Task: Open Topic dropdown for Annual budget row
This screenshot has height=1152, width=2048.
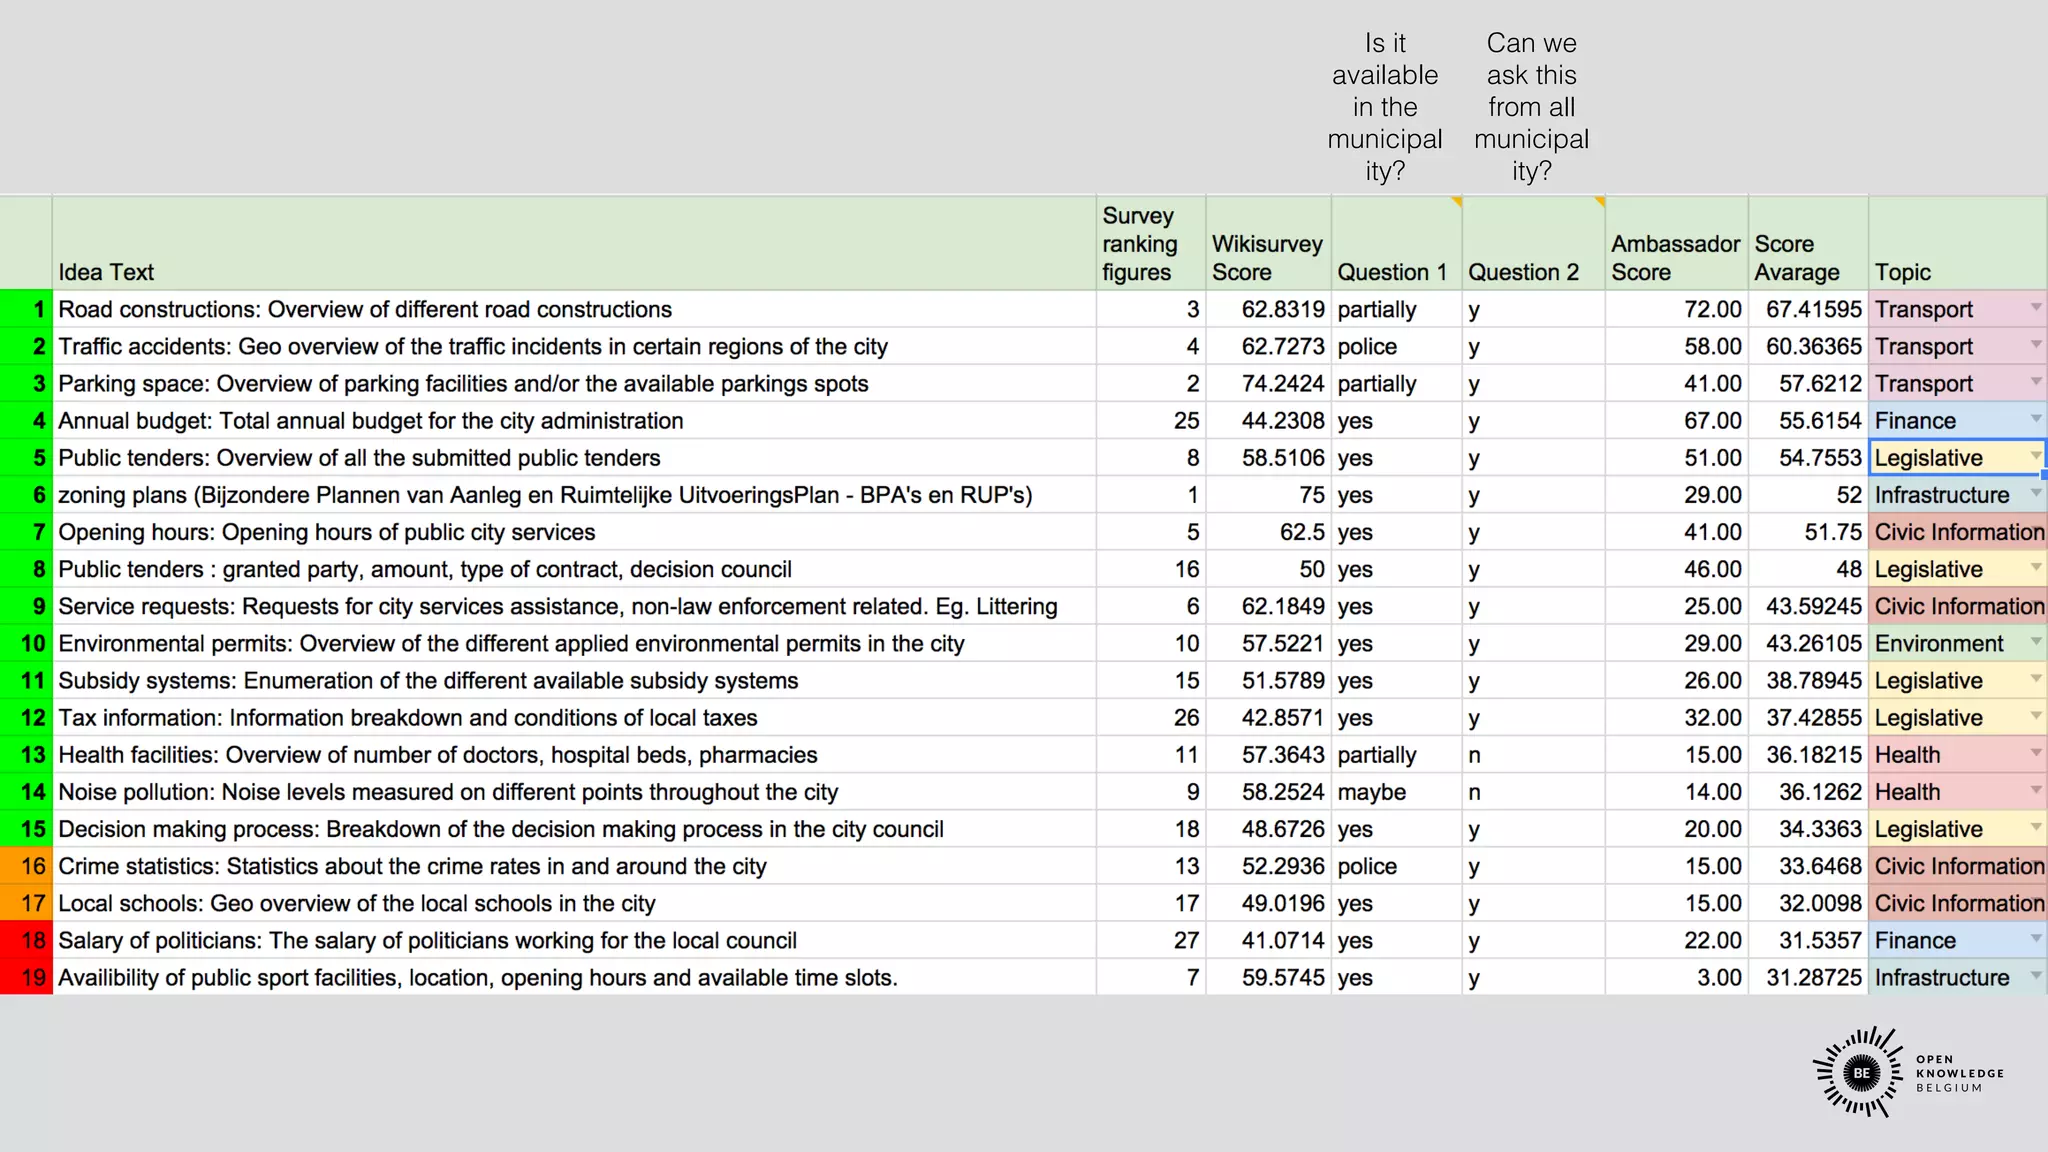Action: (2035, 419)
